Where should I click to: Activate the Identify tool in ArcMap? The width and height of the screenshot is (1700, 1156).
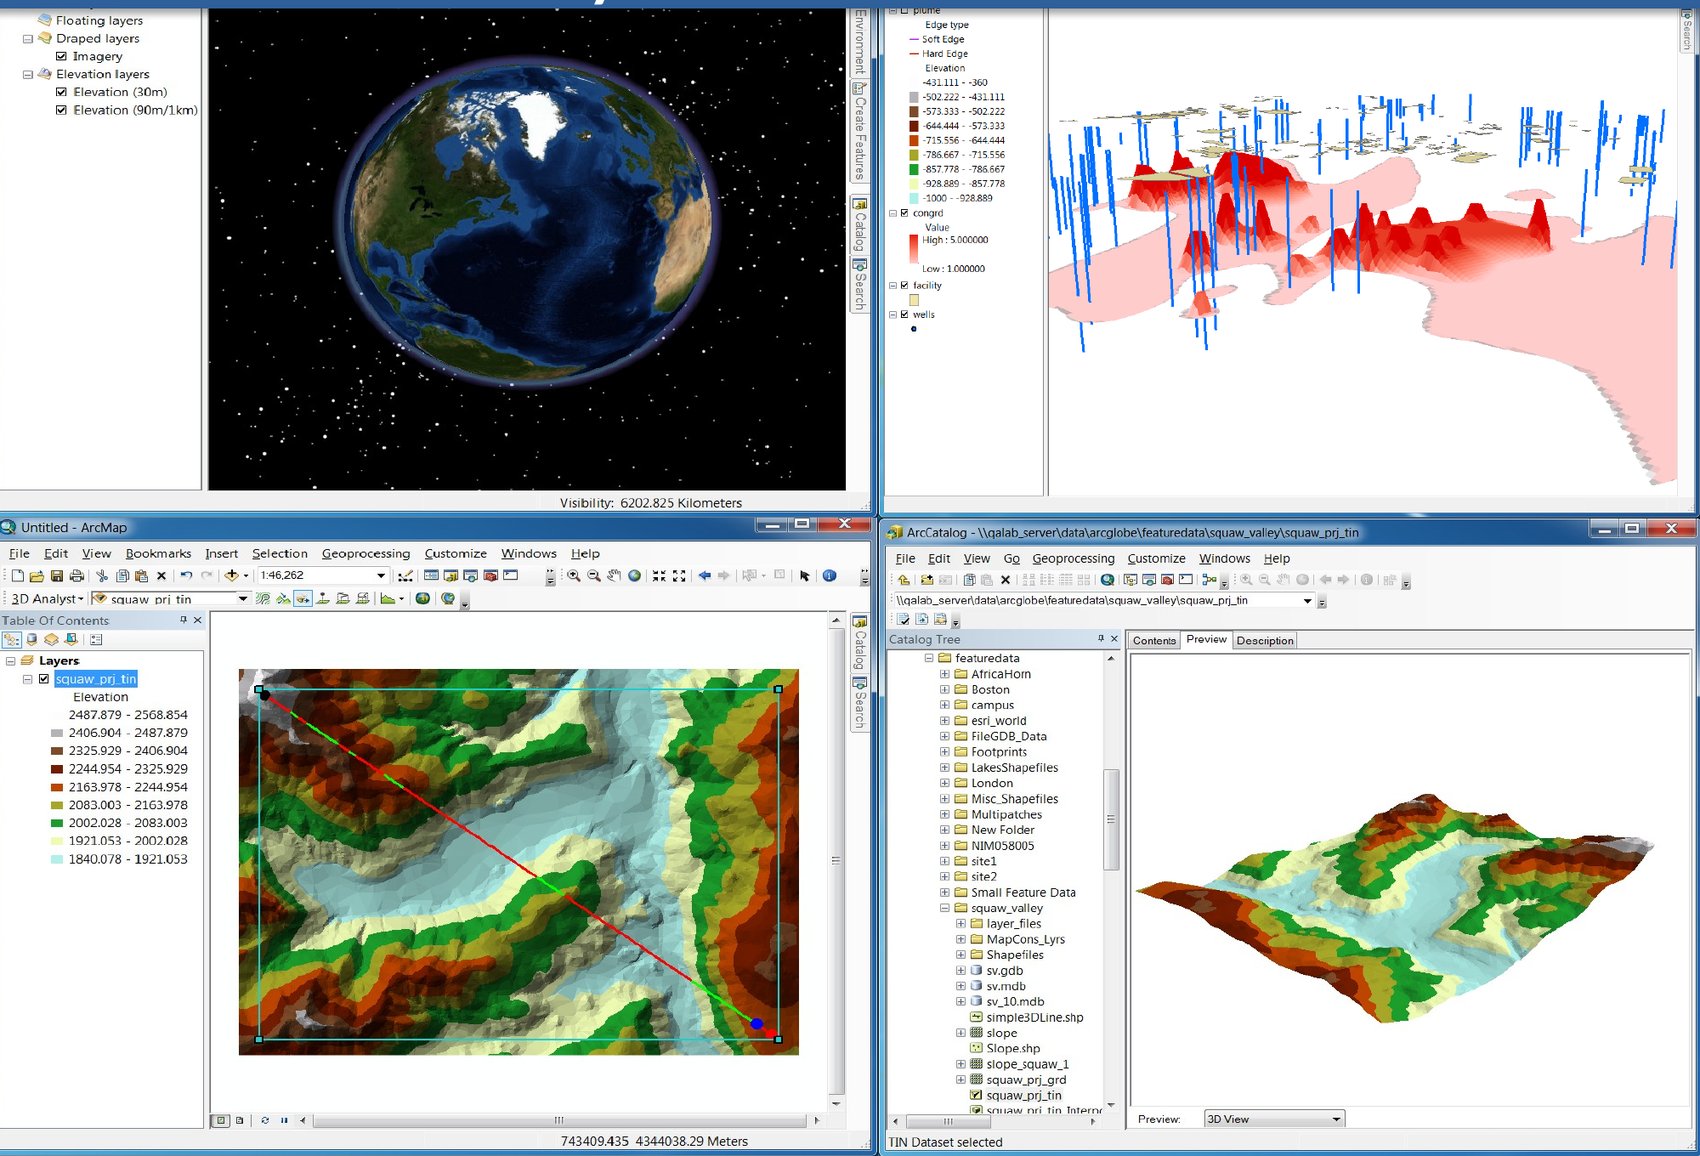click(829, 576)
